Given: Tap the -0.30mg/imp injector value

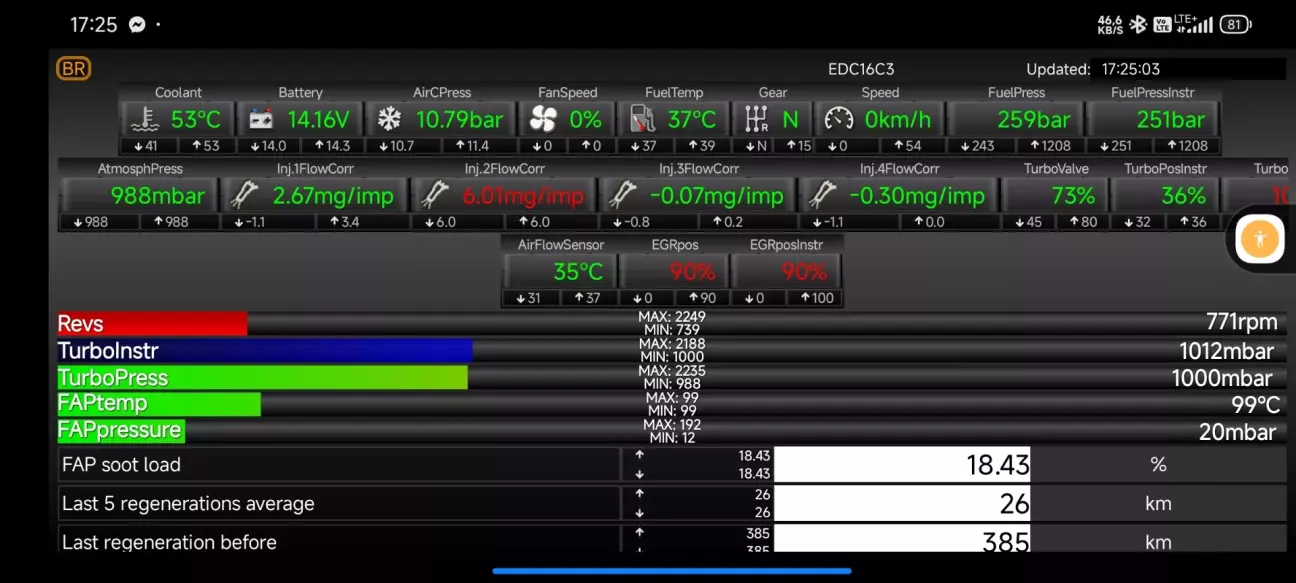Looking at the screenshot, I should tap(917, 196).
